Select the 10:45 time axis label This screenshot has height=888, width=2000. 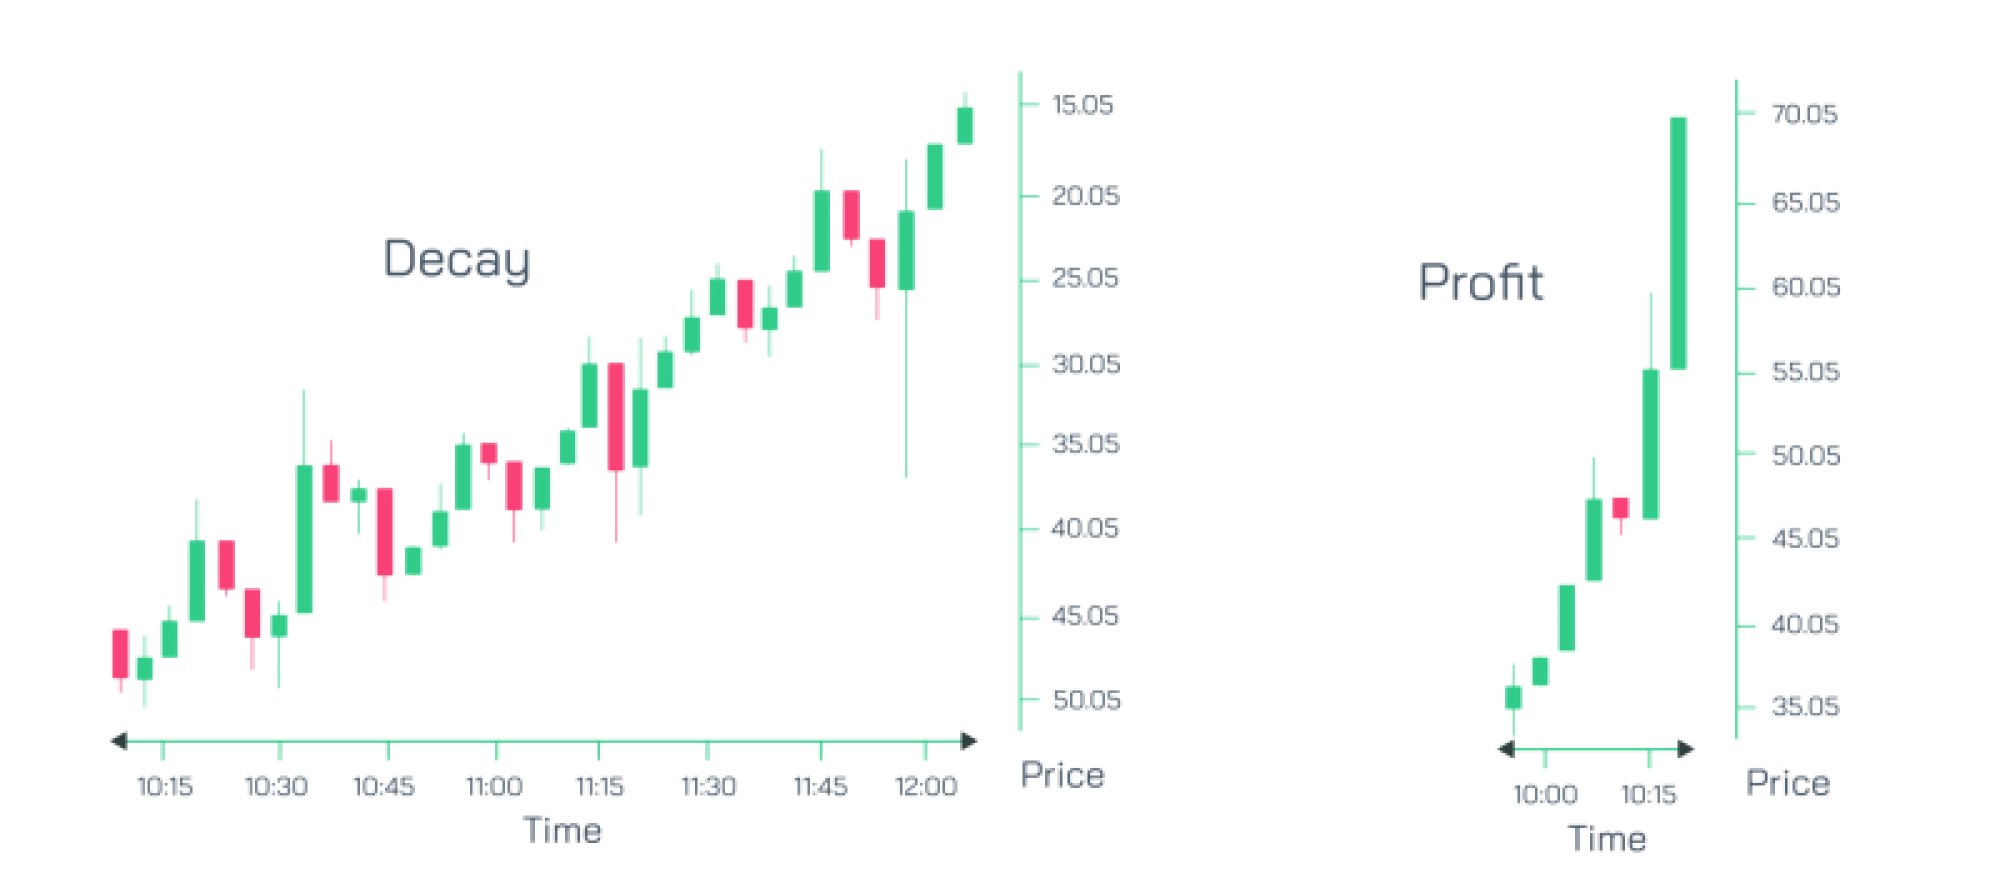384,787
